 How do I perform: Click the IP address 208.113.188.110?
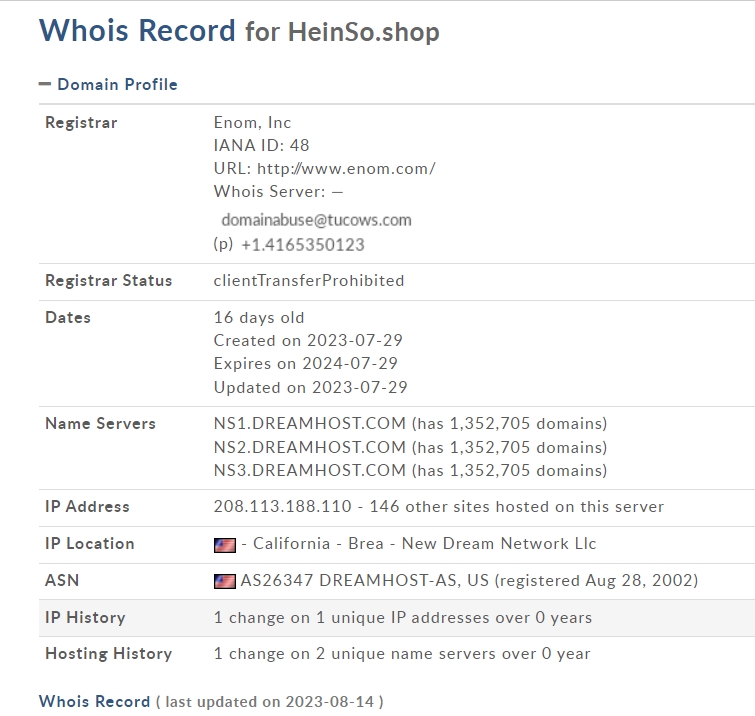point(283,507)
